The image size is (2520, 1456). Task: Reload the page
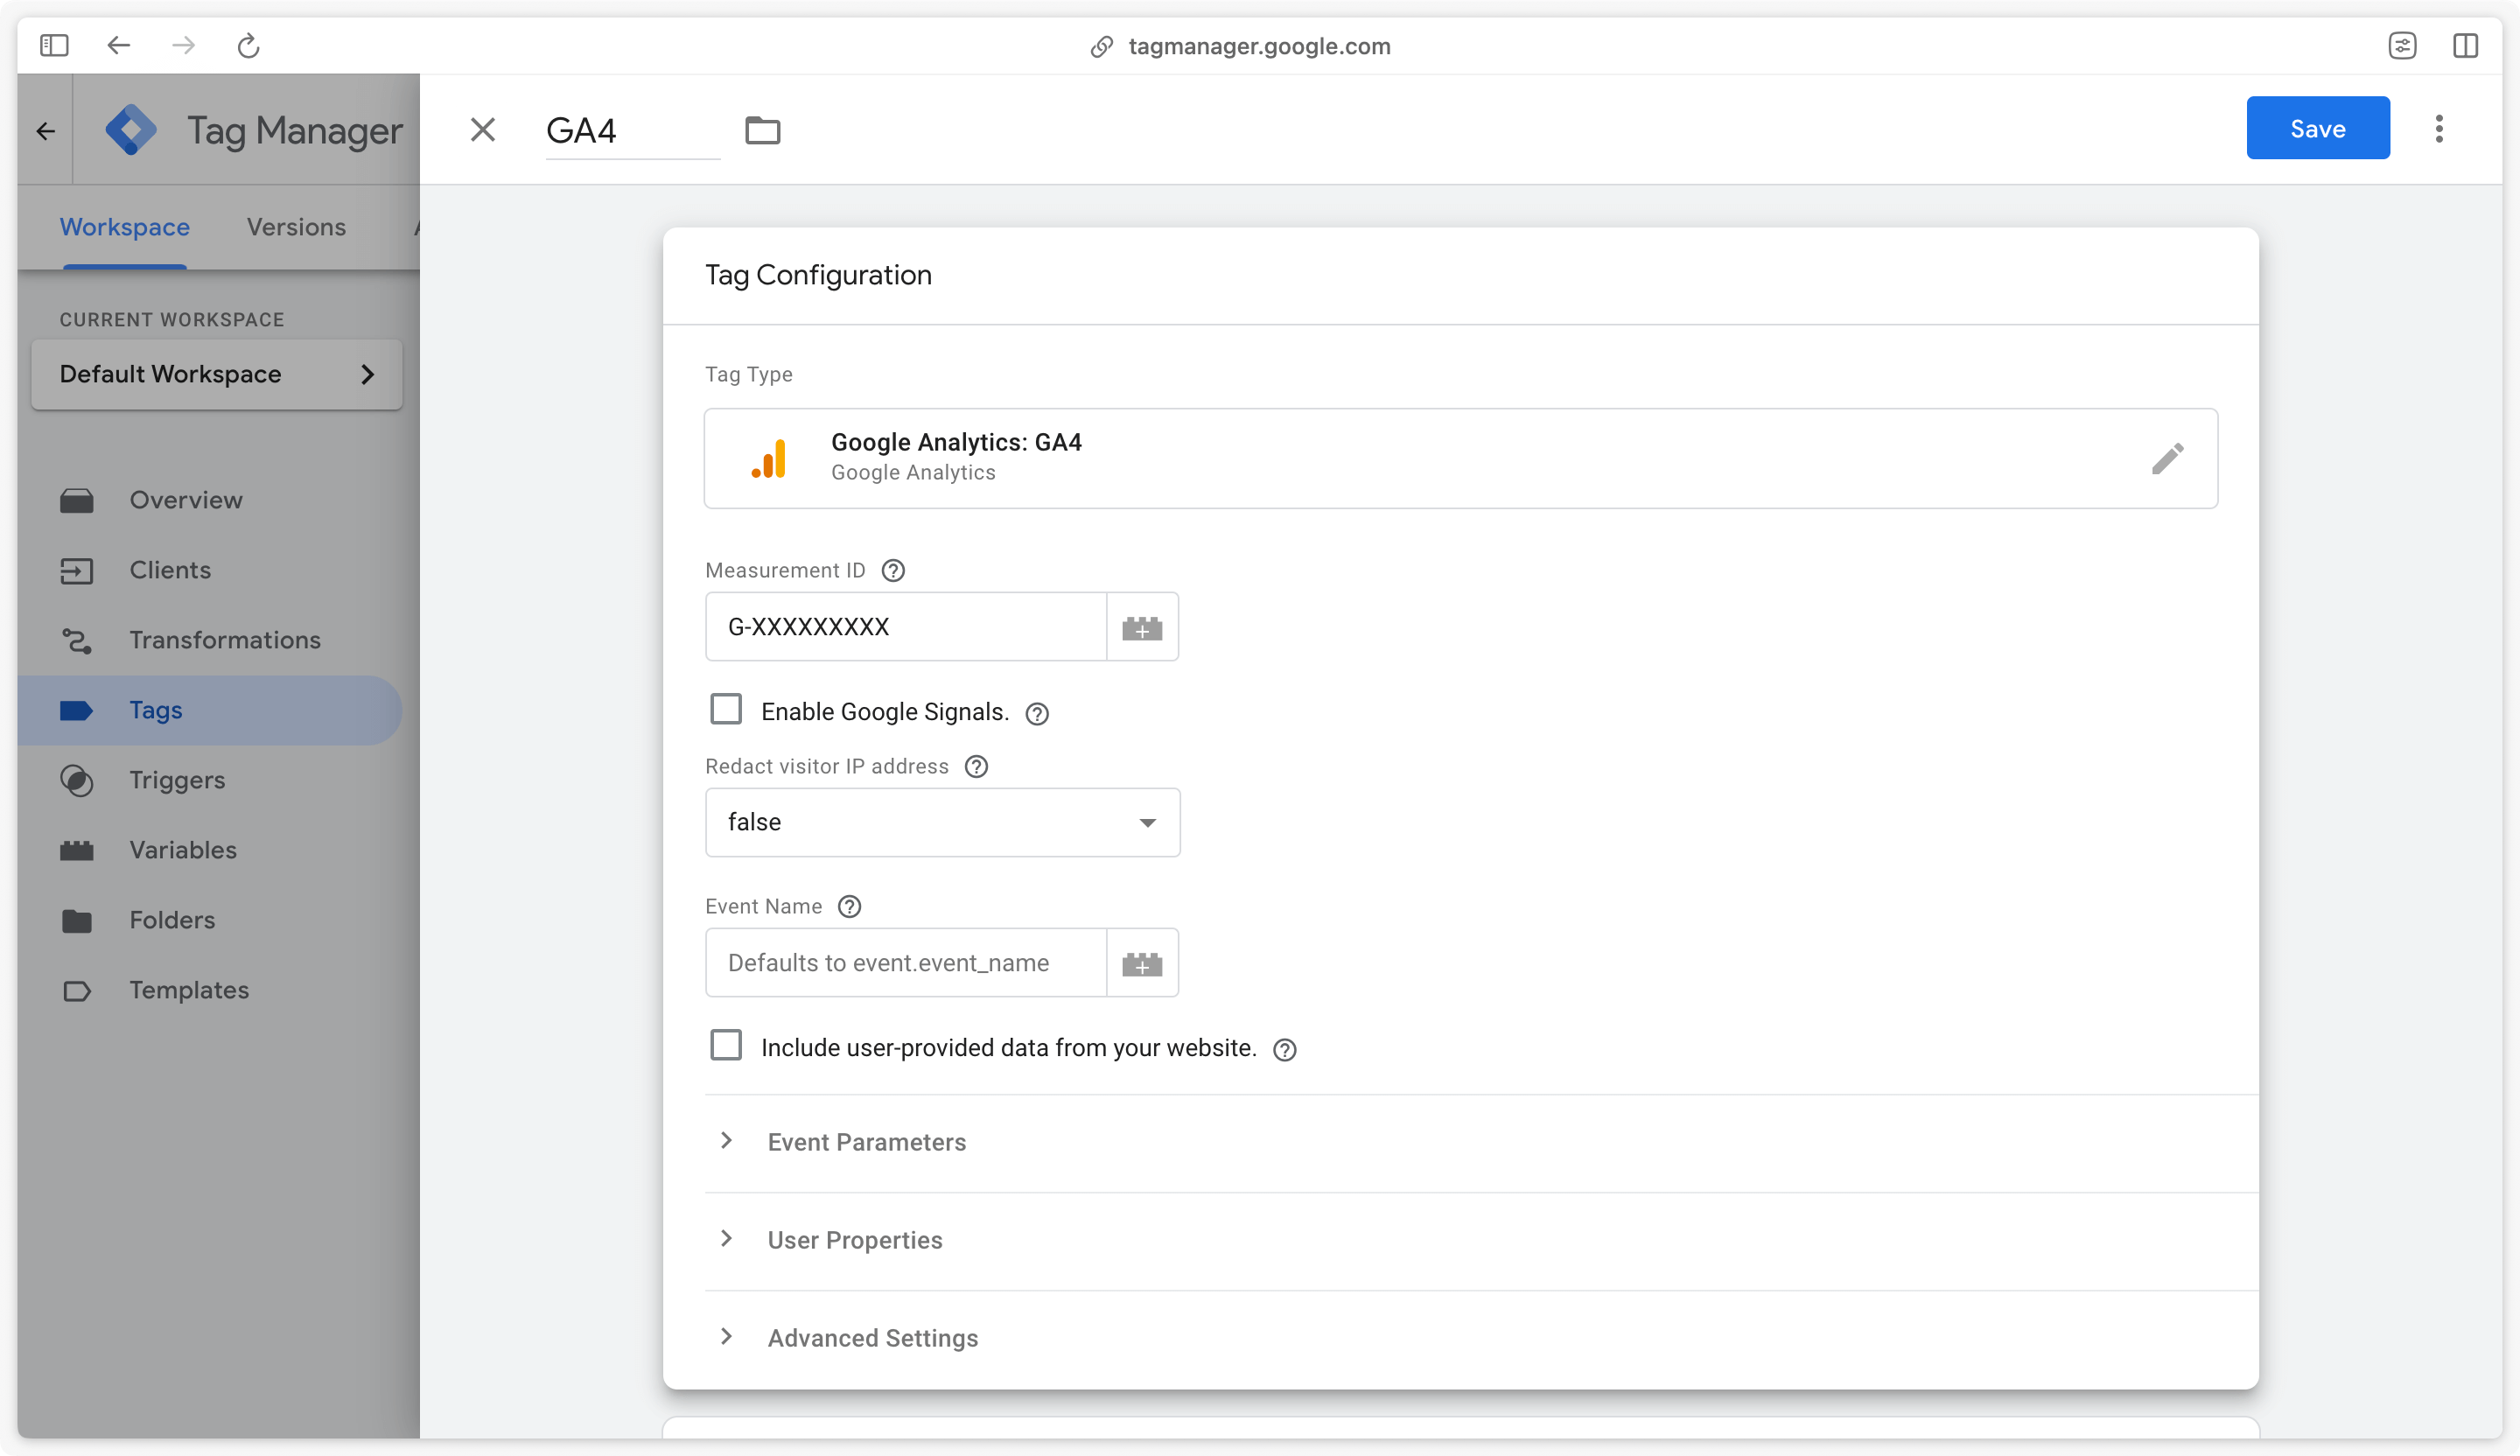(248, 45)
